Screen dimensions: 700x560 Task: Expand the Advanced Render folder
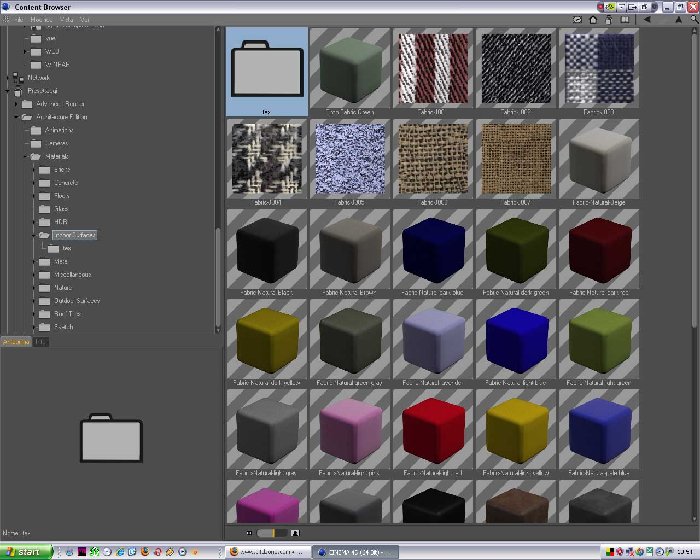[17, 104]
